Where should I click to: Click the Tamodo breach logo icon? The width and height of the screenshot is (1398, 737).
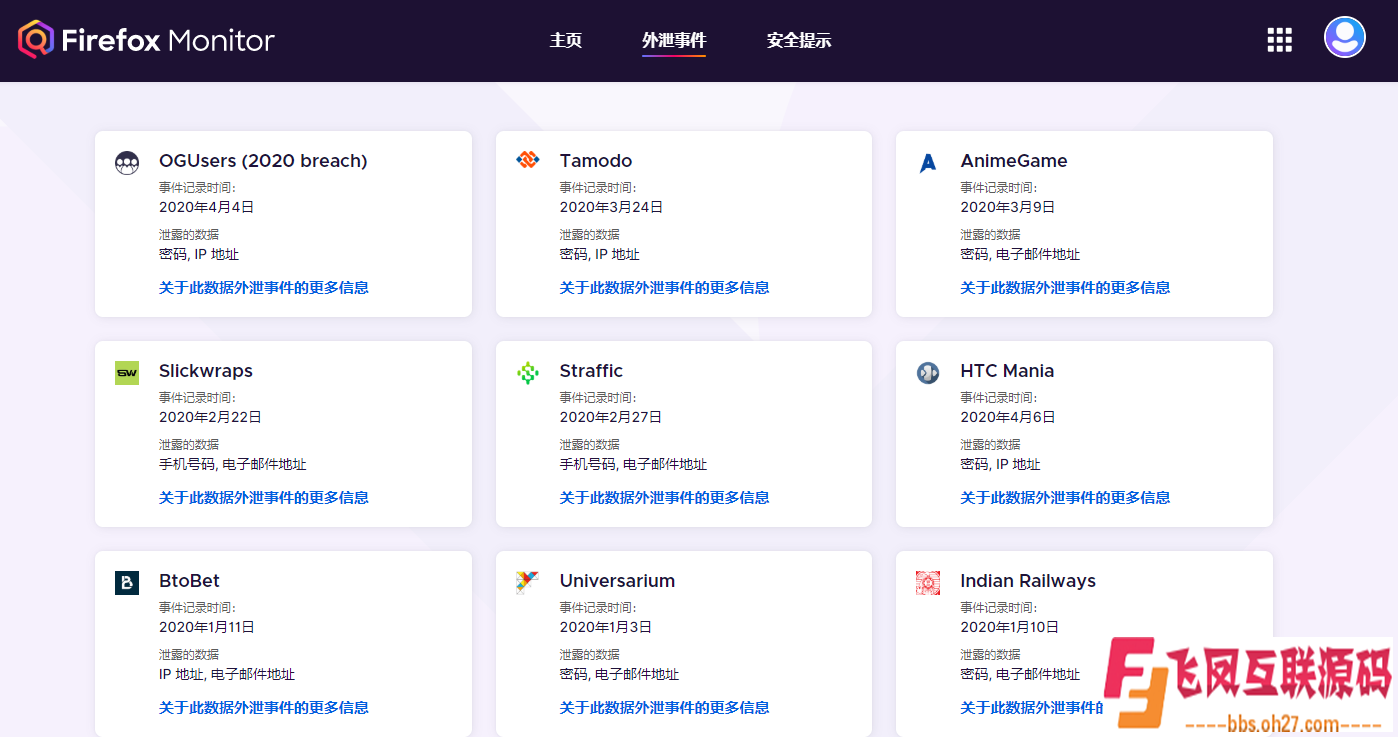(528, 160)
